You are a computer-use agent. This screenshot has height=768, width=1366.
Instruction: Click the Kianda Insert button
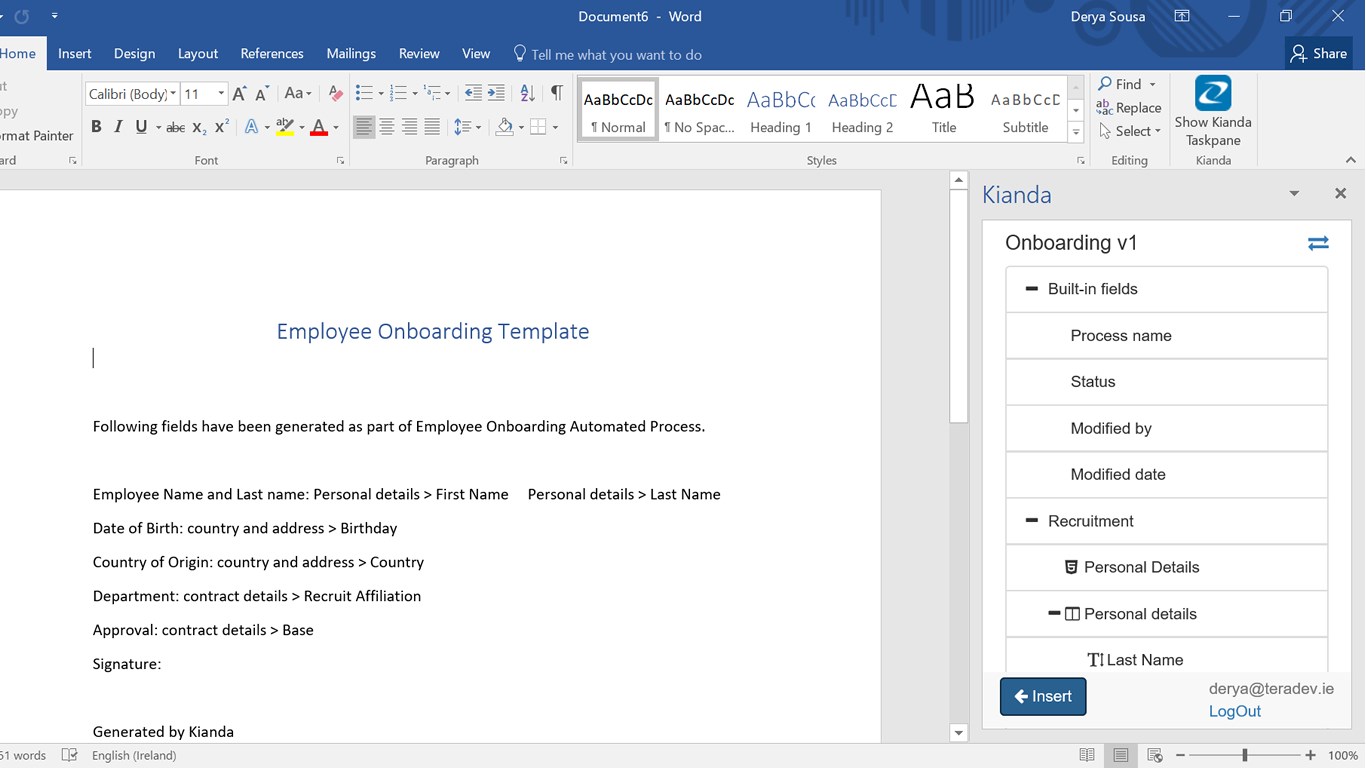pos(1043,696)
